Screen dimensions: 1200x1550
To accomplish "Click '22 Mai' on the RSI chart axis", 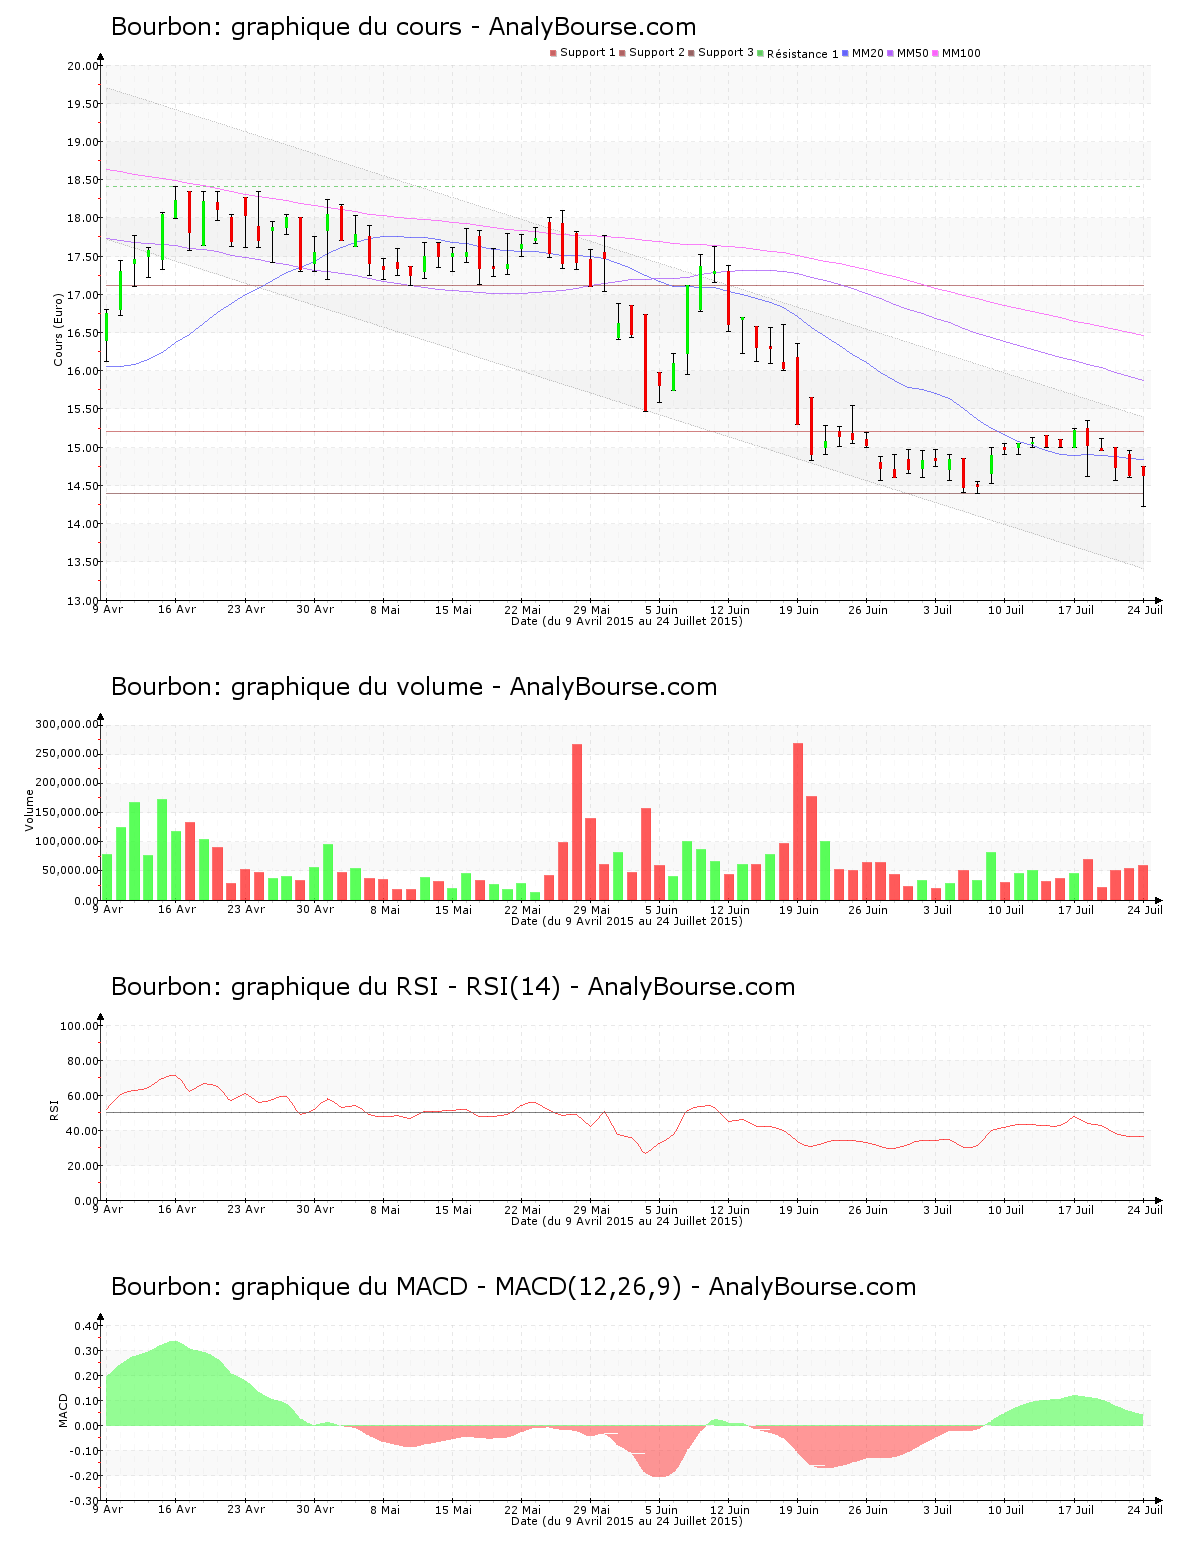I will point(523,1210).
